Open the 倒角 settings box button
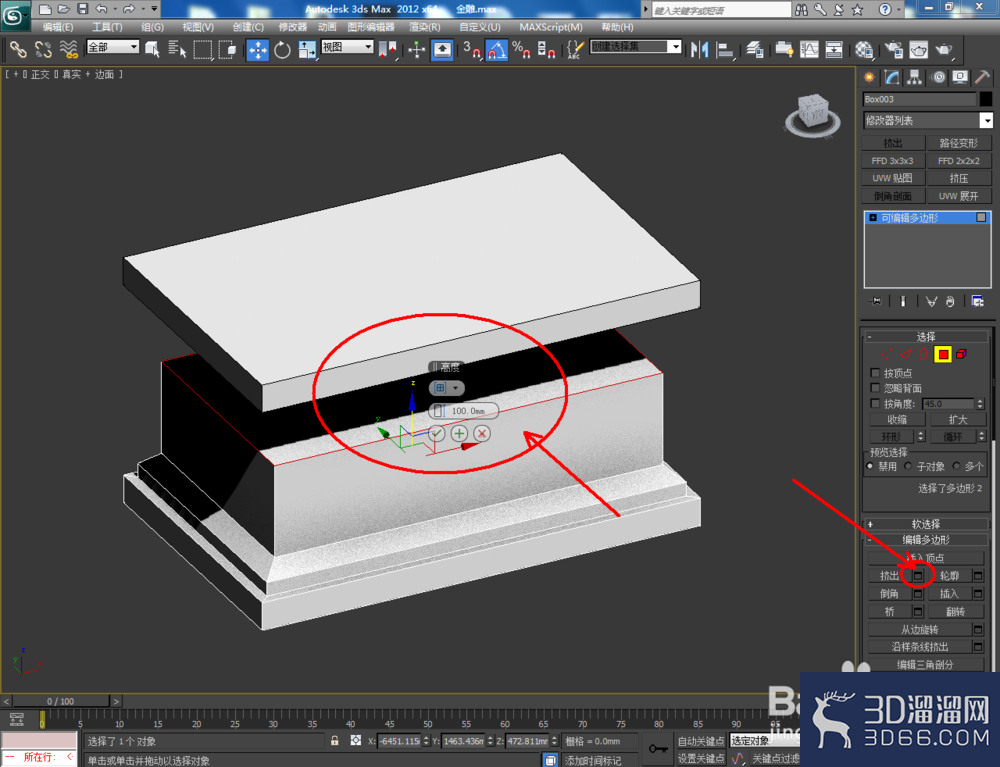 (x=918, y=594)
